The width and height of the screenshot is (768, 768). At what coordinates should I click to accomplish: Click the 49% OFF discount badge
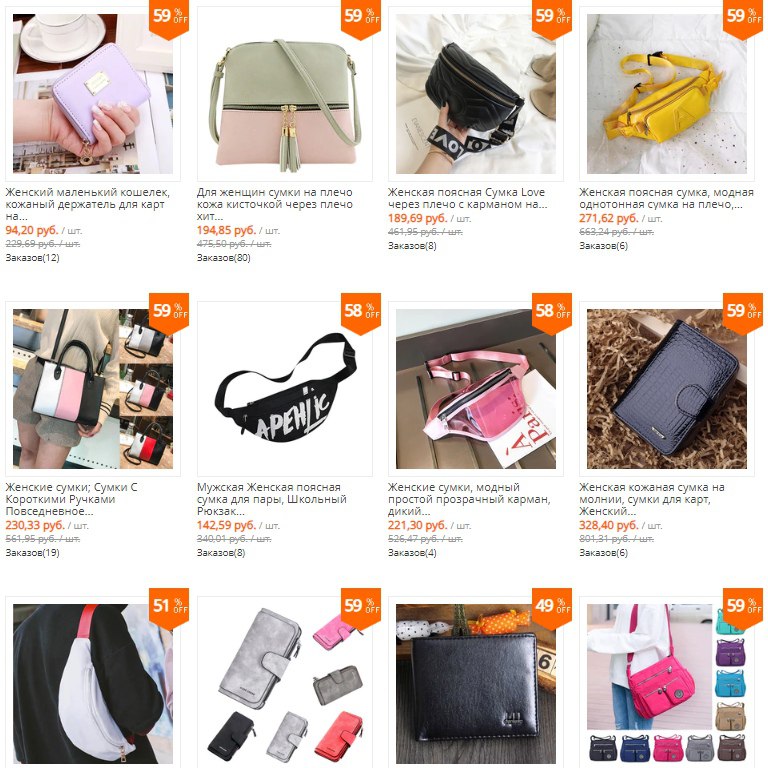pyautogui.click(x=552, y=608)
